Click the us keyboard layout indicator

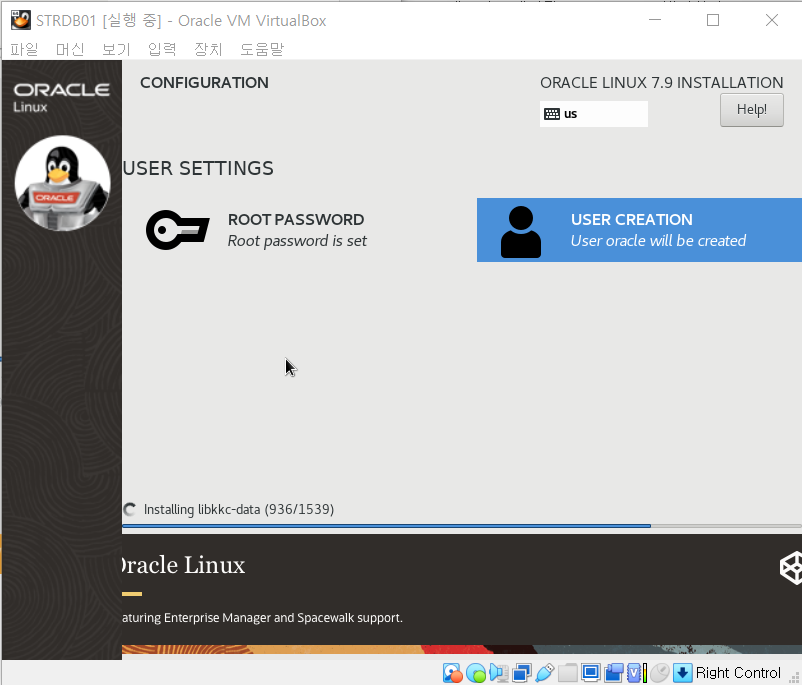tap(594, 114)
